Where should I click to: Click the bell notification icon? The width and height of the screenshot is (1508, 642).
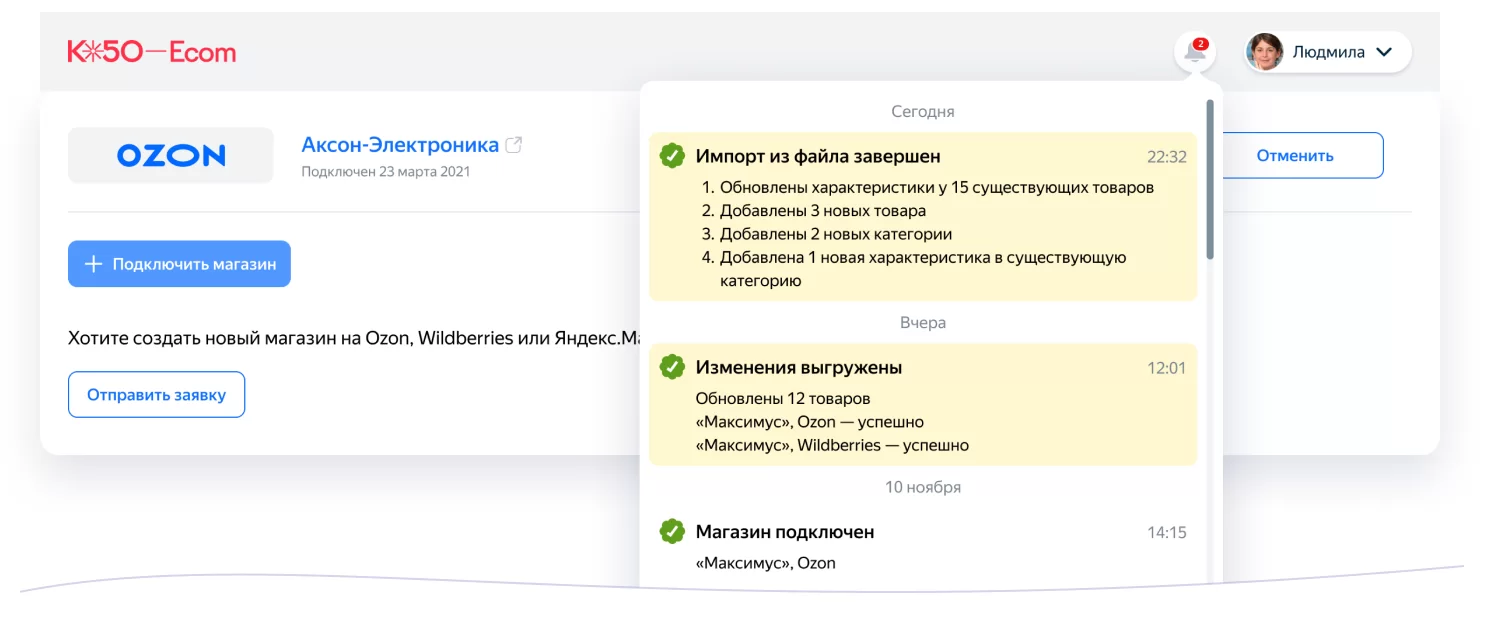click(x=1193, y=53)
